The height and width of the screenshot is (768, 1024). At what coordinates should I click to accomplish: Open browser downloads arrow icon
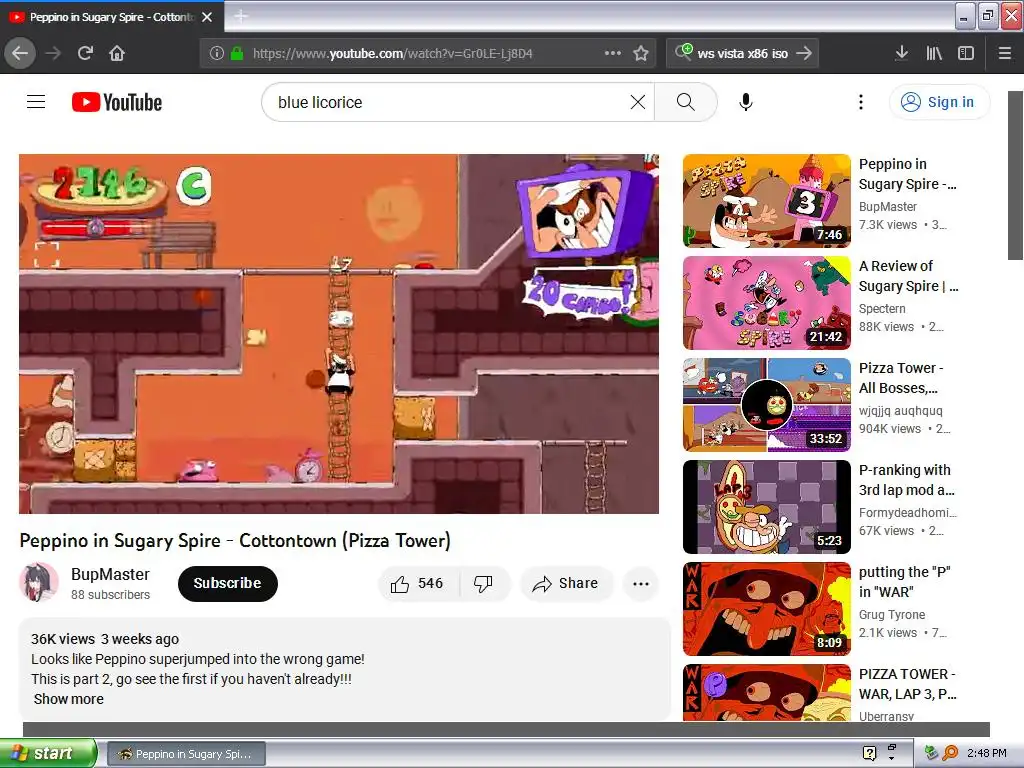pos(901,53)
